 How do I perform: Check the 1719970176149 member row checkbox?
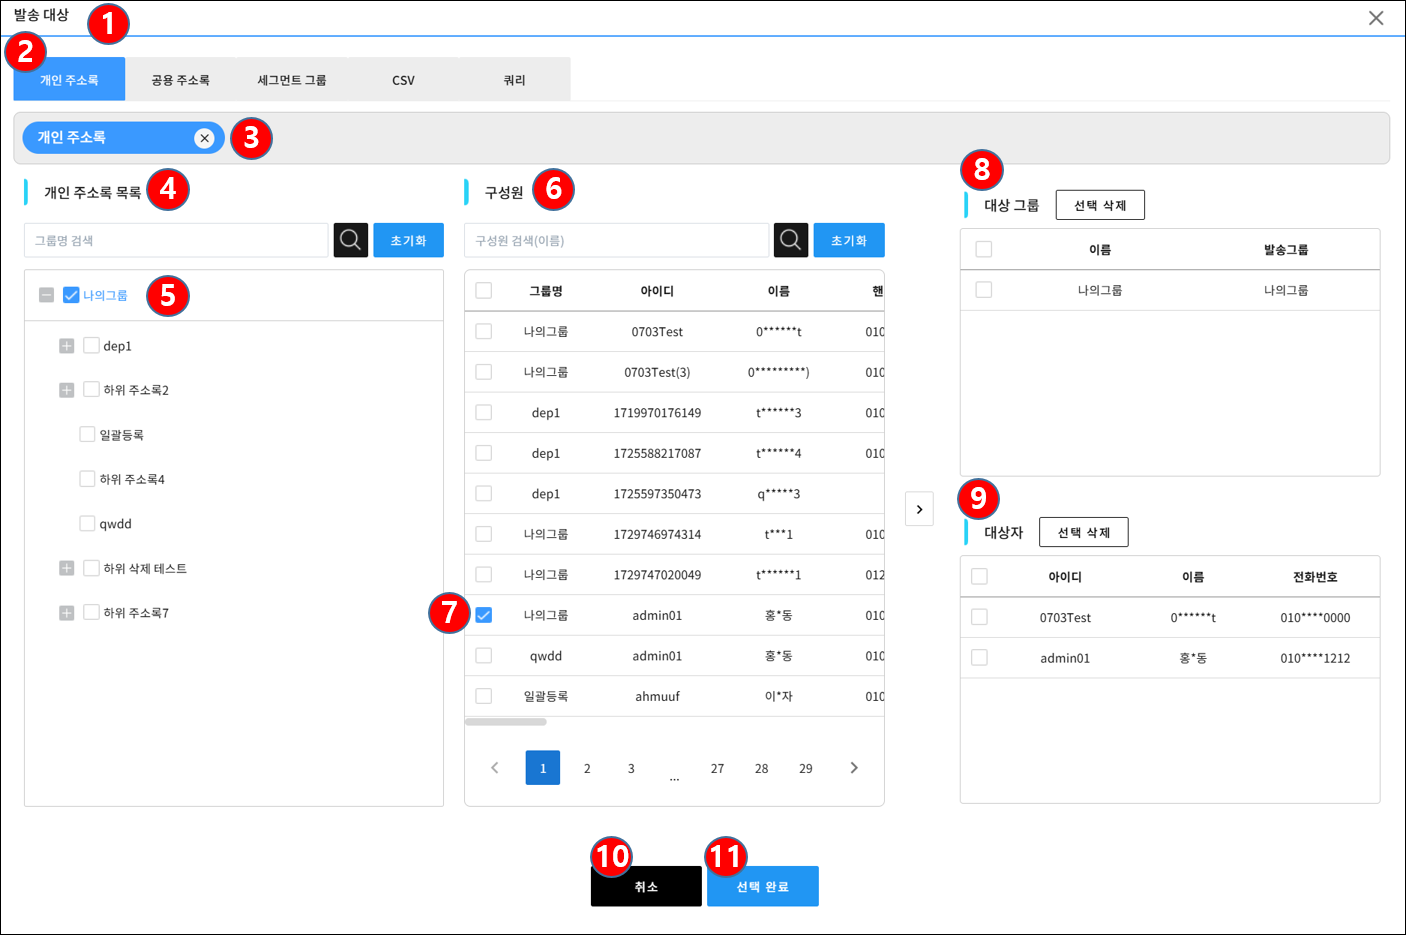(484, 412)
